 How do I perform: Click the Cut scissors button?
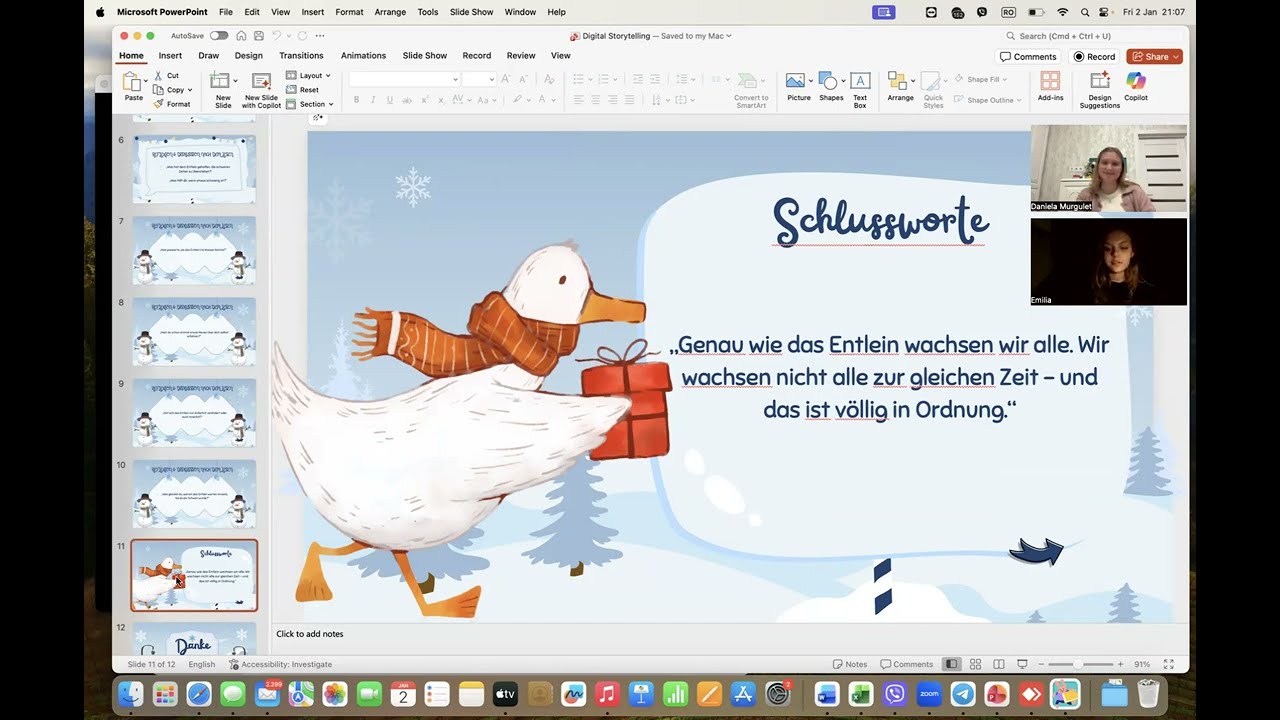click(x=166, y=76)
